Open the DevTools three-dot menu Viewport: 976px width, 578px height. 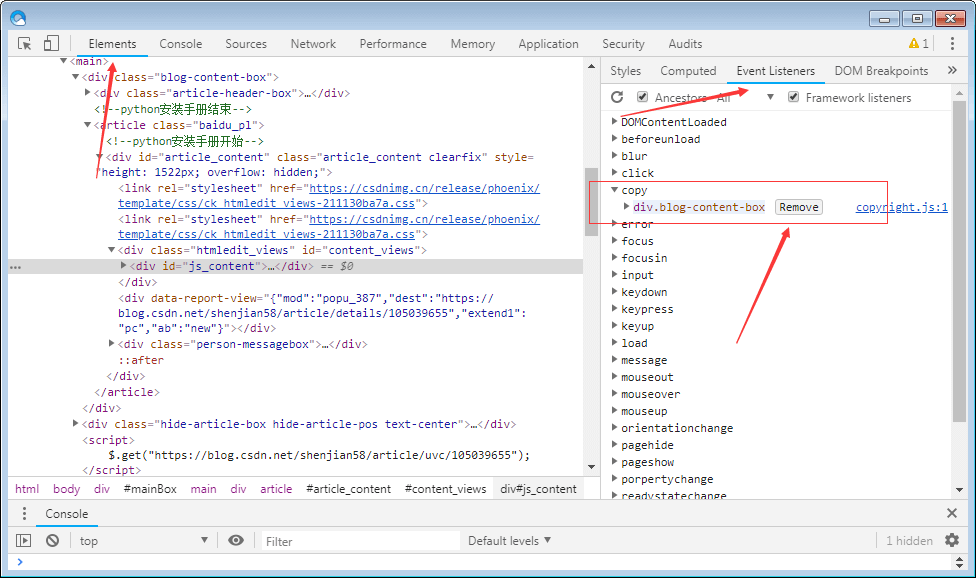pos(951,43)
